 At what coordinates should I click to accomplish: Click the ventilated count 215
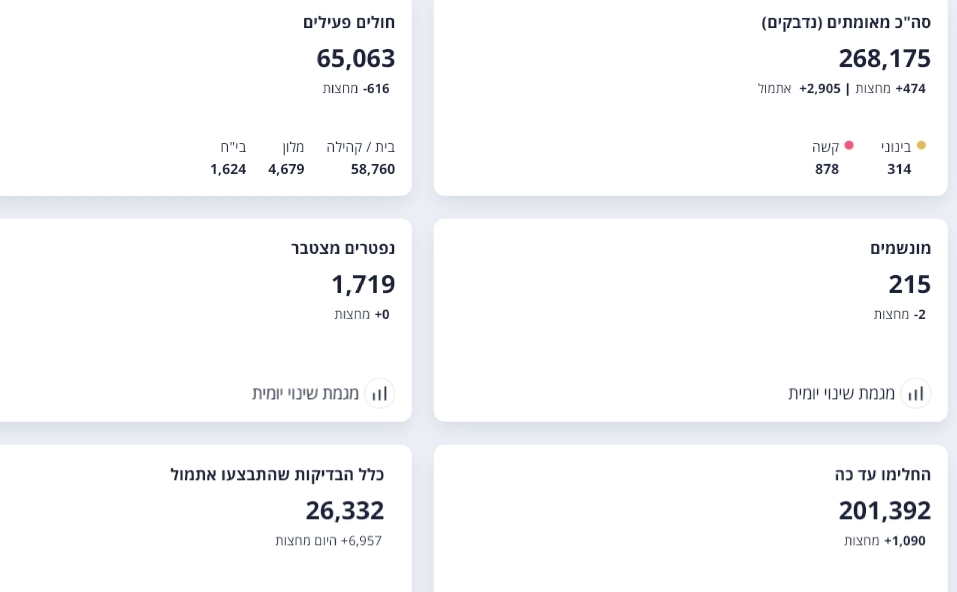point(909,284)
